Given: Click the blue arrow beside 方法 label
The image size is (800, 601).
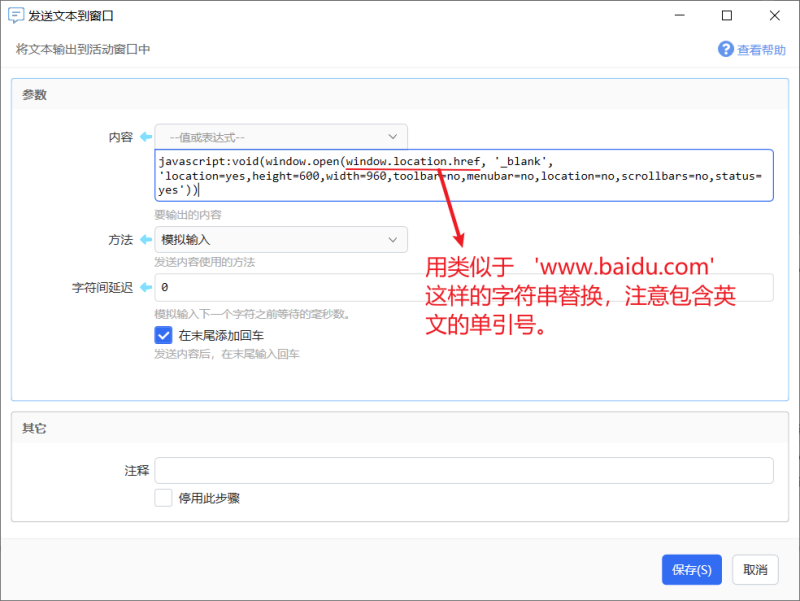Looking at the screenshot, I should pos(146,239).
